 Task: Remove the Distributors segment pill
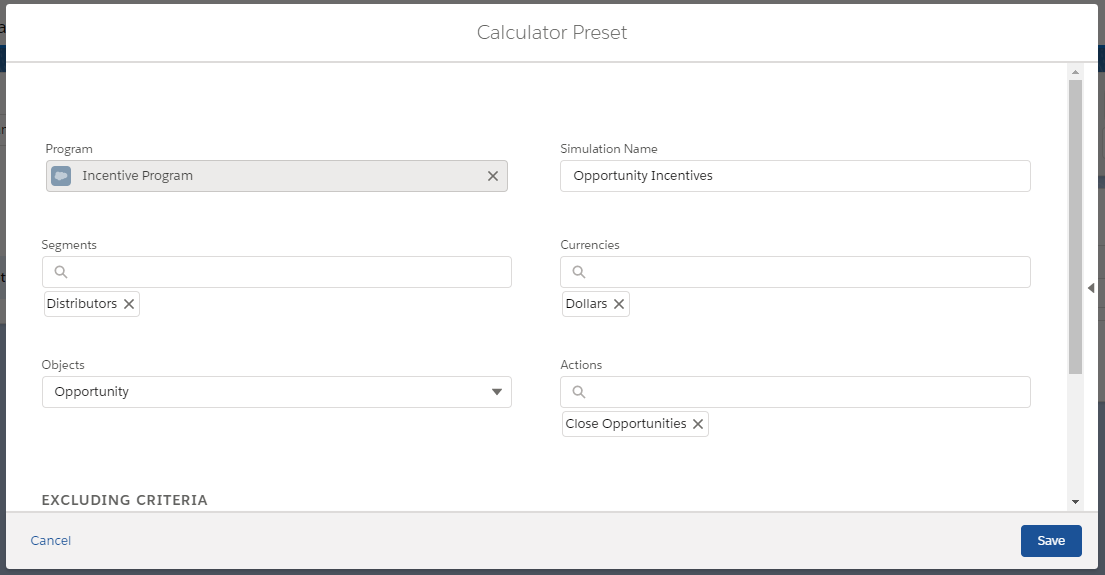[129, 304]
